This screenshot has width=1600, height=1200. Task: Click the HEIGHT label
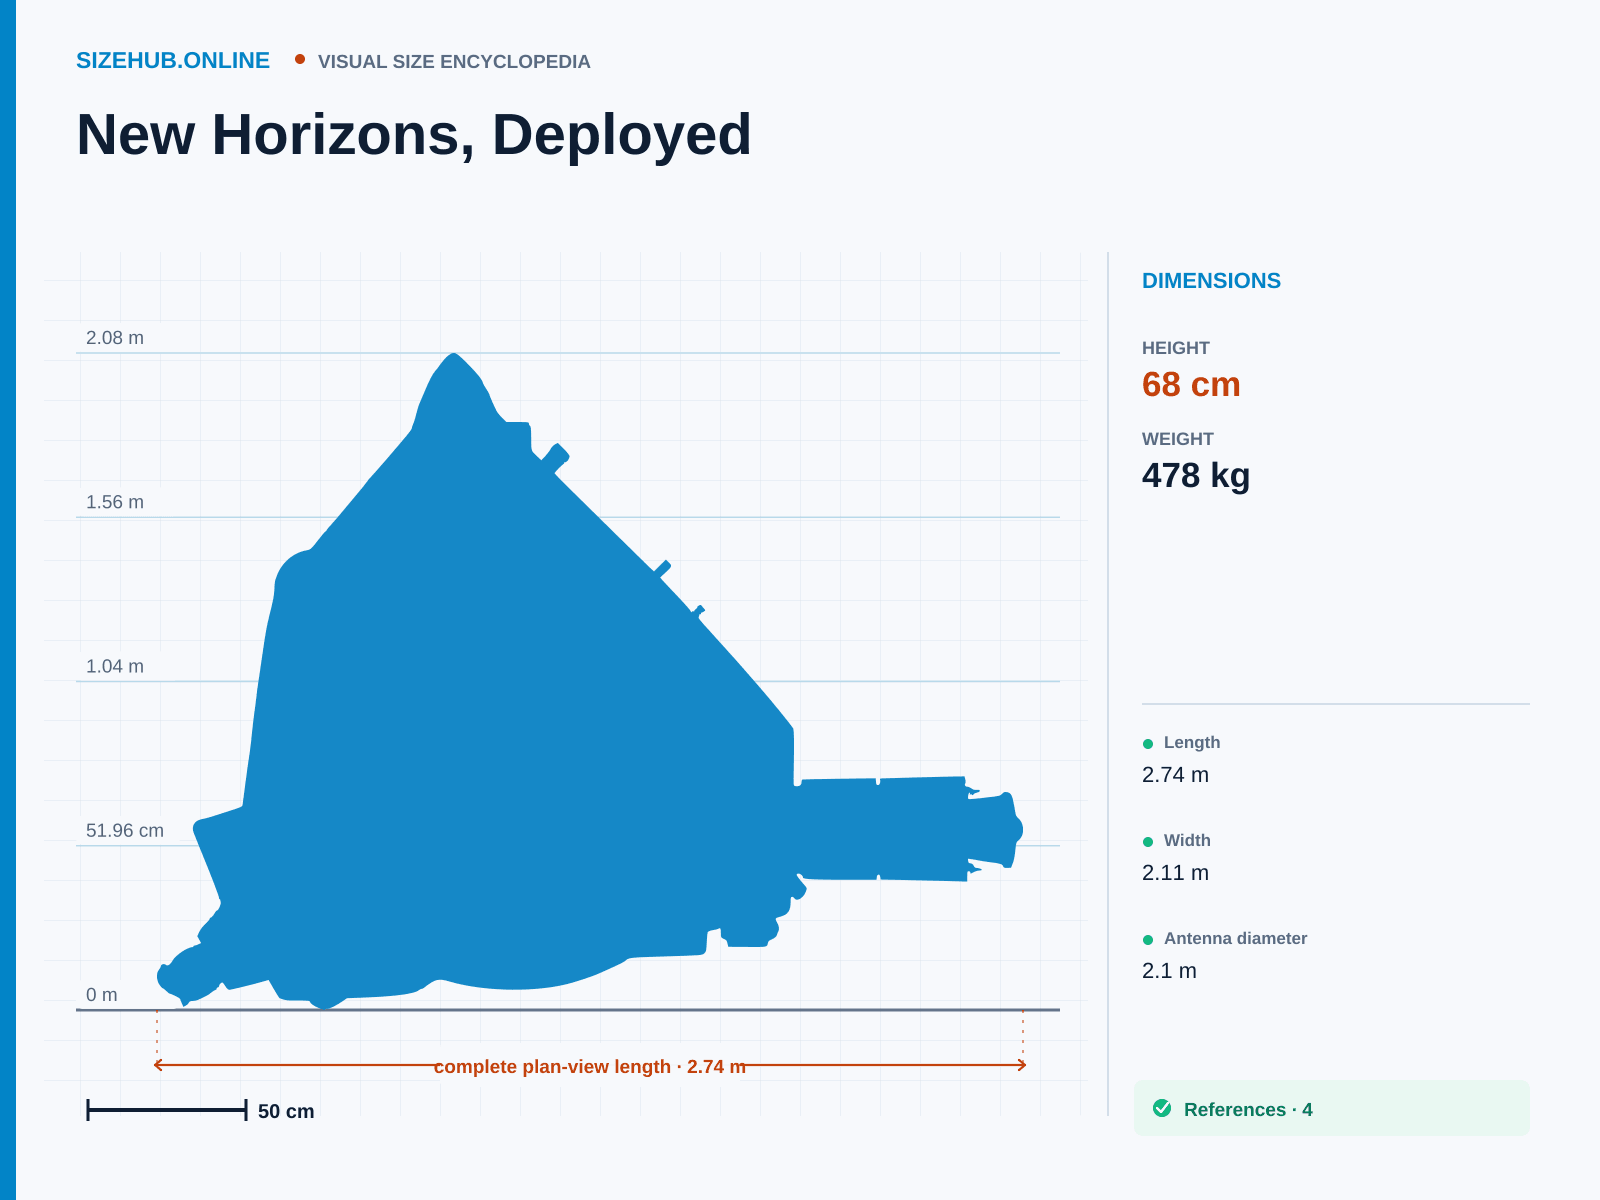click(1176, 348)
